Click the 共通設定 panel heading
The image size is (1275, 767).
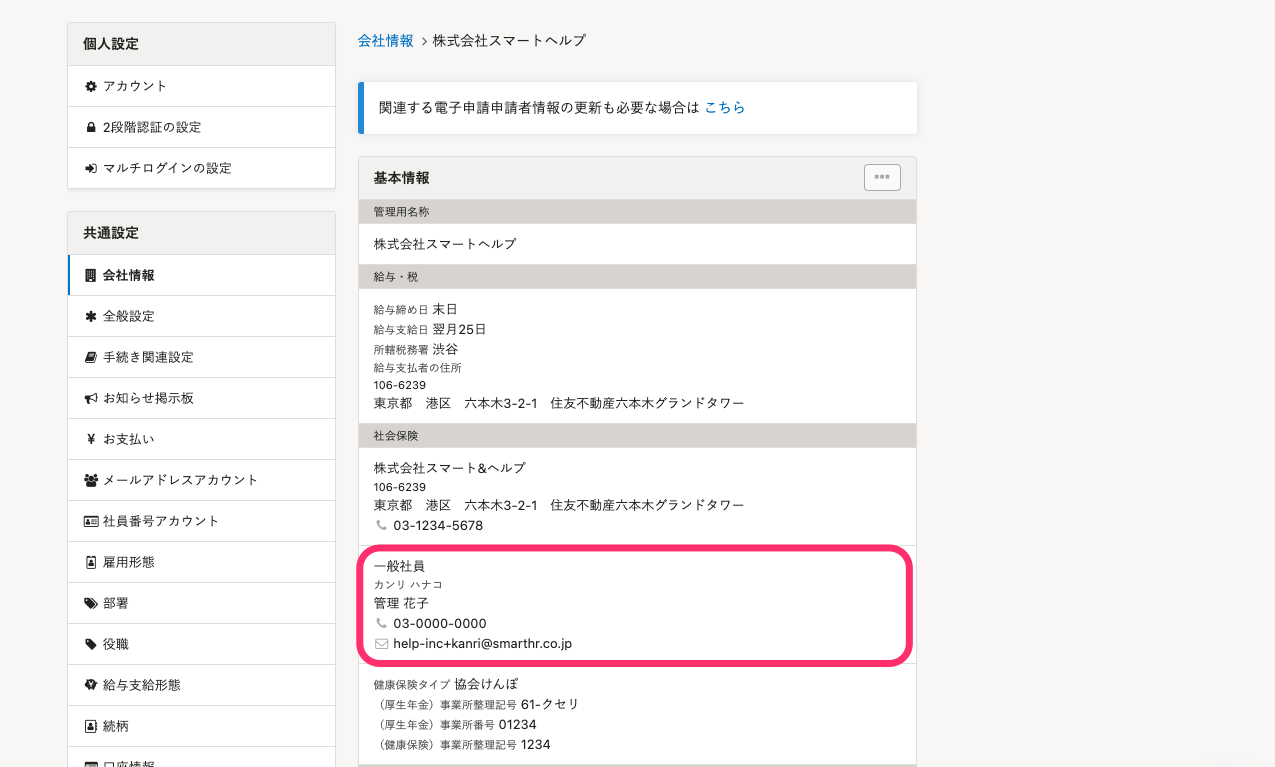tap(201, 233)
